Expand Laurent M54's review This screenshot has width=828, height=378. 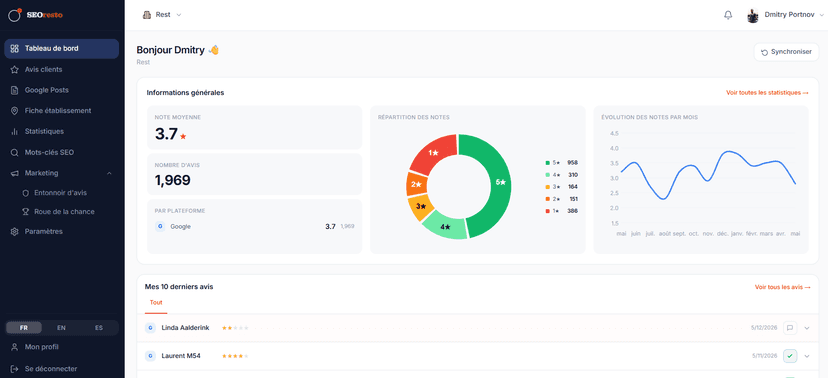807,356
